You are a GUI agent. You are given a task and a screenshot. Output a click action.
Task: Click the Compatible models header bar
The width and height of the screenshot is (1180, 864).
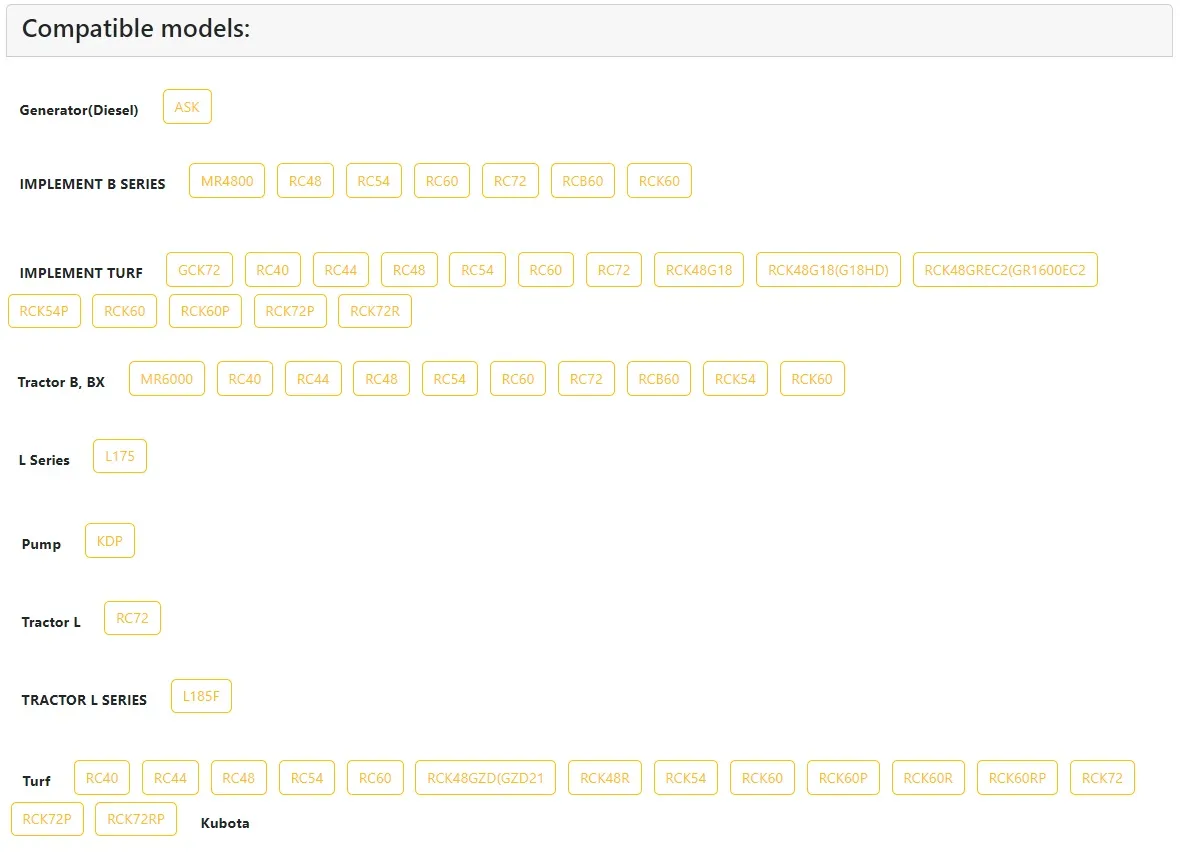coord(589,30)
